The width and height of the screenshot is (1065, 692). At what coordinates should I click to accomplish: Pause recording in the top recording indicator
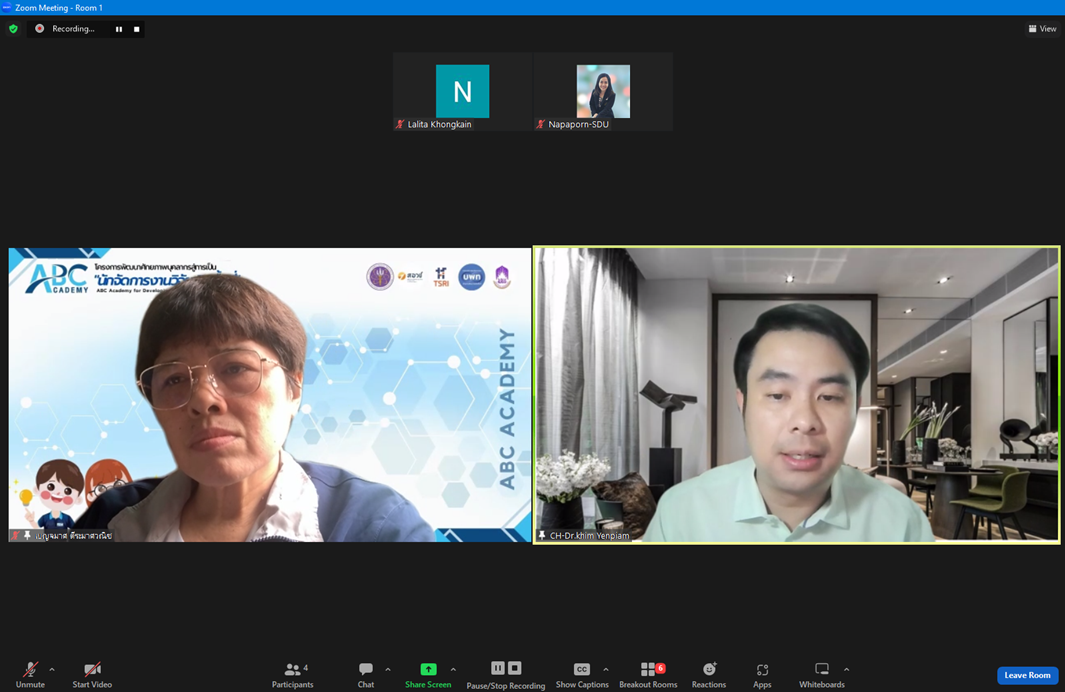tap(119, 29)
